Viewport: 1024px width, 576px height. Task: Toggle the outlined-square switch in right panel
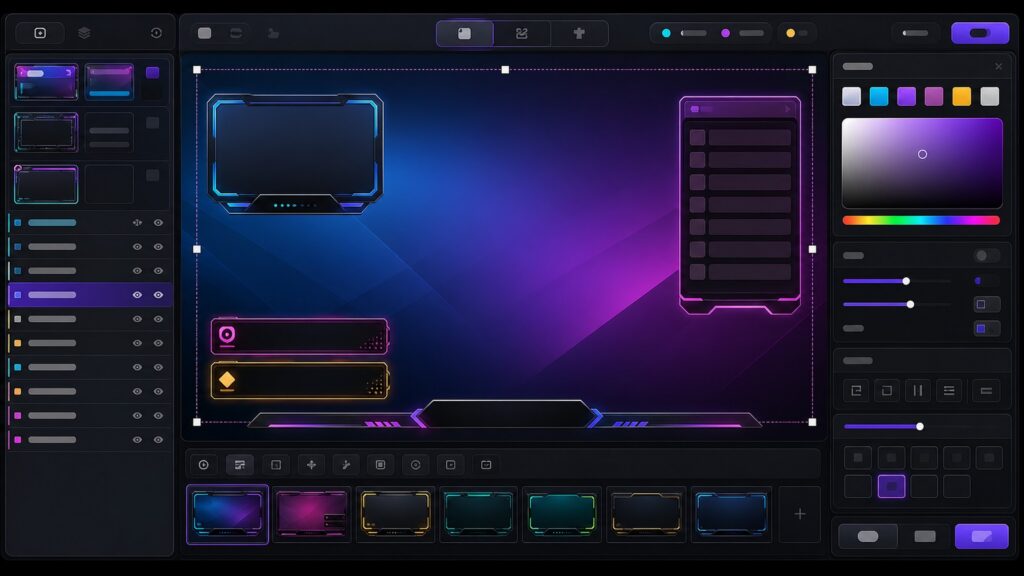click(x=986, y=304)
